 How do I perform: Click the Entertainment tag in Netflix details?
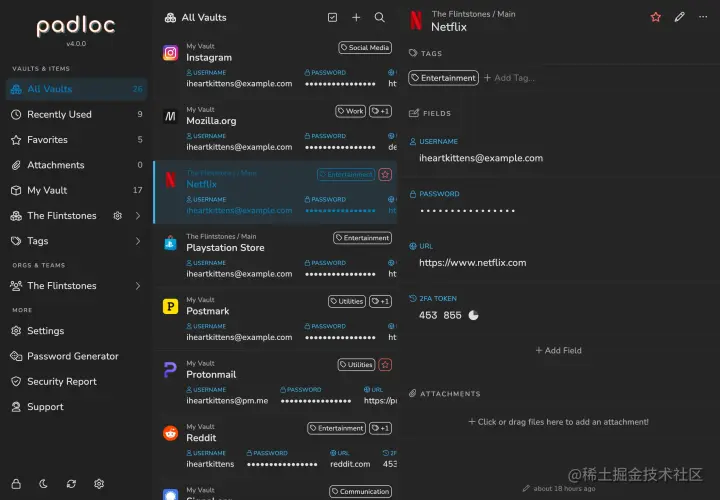[444, 78]
